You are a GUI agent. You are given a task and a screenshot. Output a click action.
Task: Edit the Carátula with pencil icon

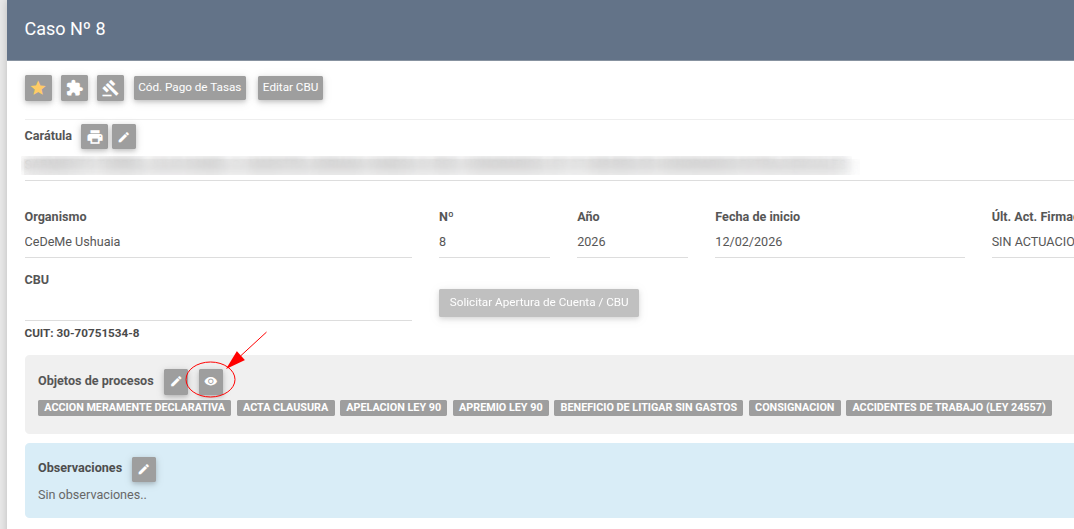click(123, 137)
